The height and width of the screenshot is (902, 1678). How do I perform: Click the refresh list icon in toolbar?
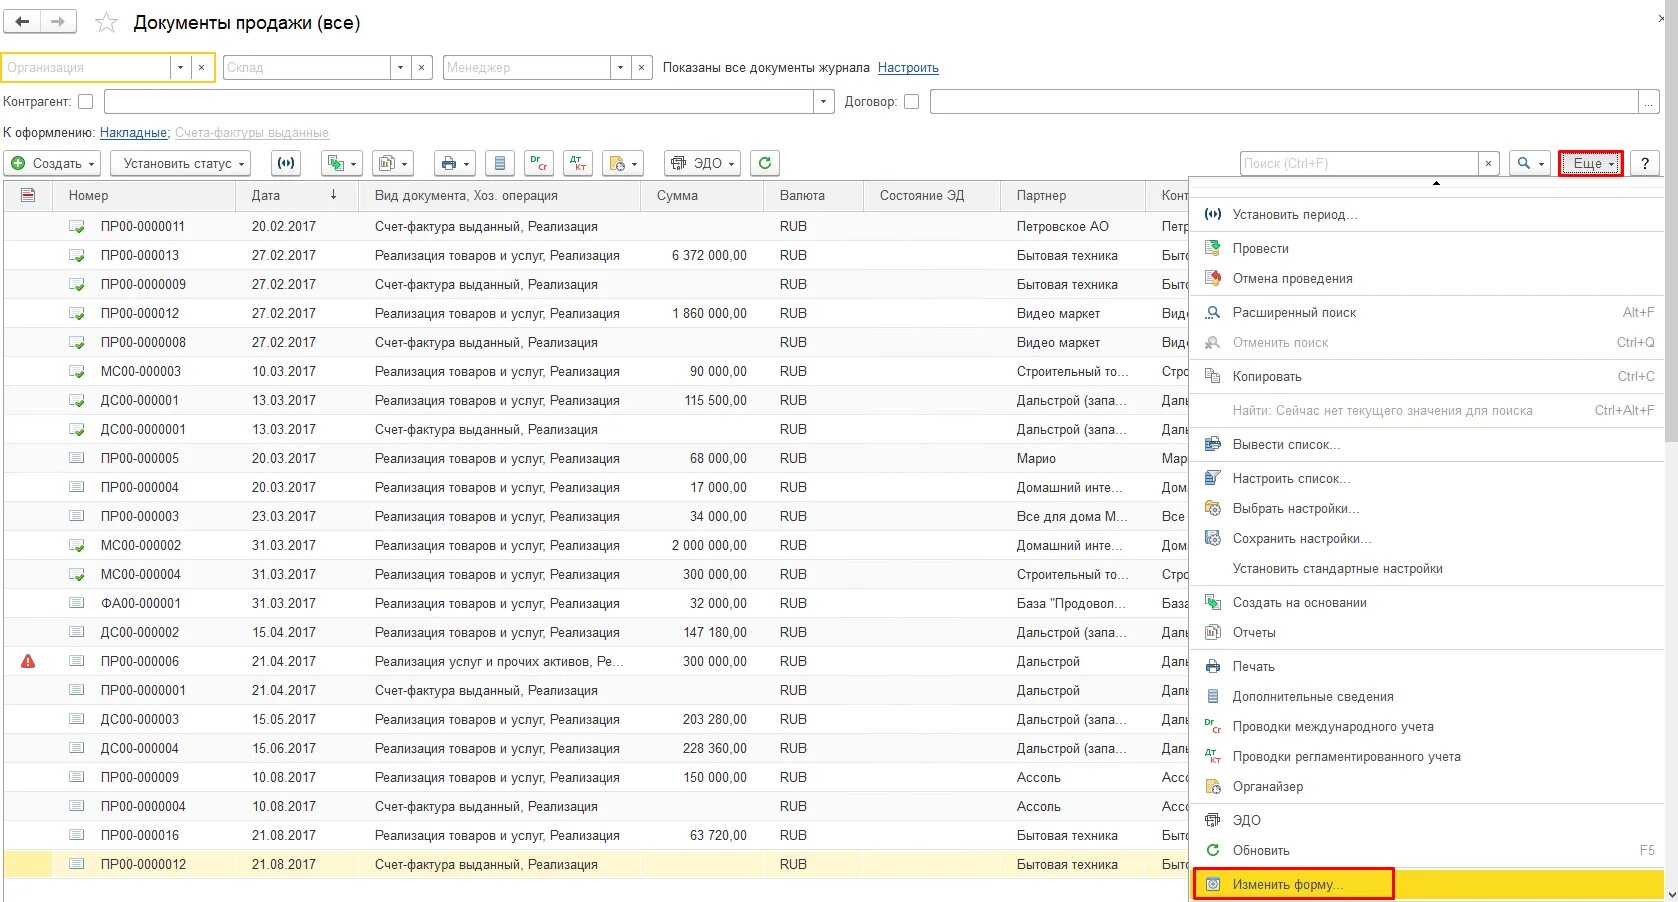765,163
